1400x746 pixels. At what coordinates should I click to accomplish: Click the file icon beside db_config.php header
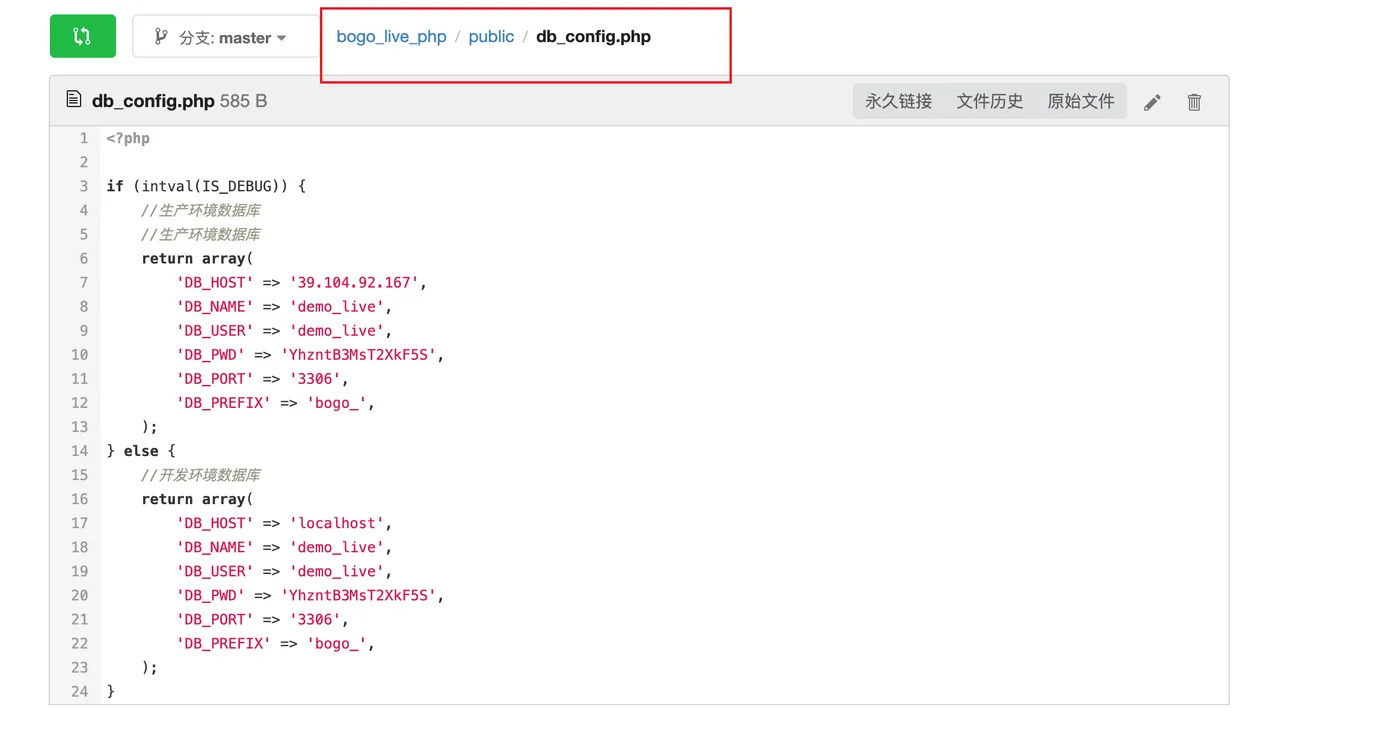pos(73,100)
